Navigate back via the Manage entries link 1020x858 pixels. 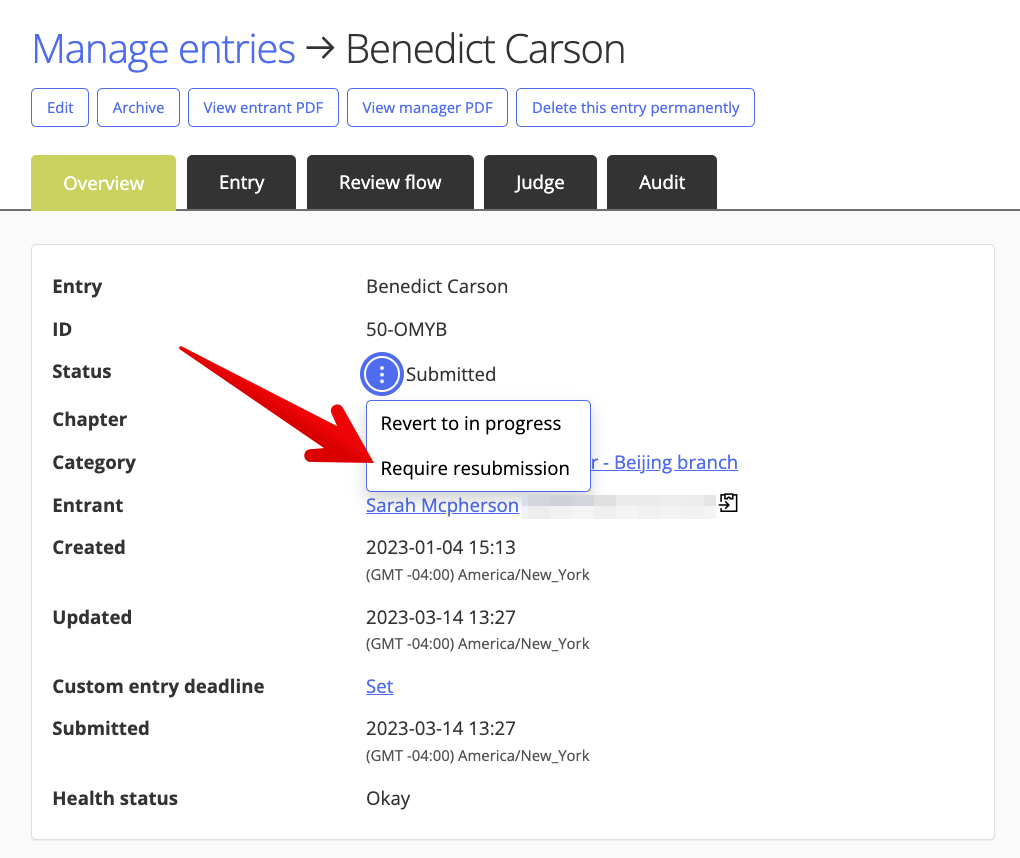[163, 48]
